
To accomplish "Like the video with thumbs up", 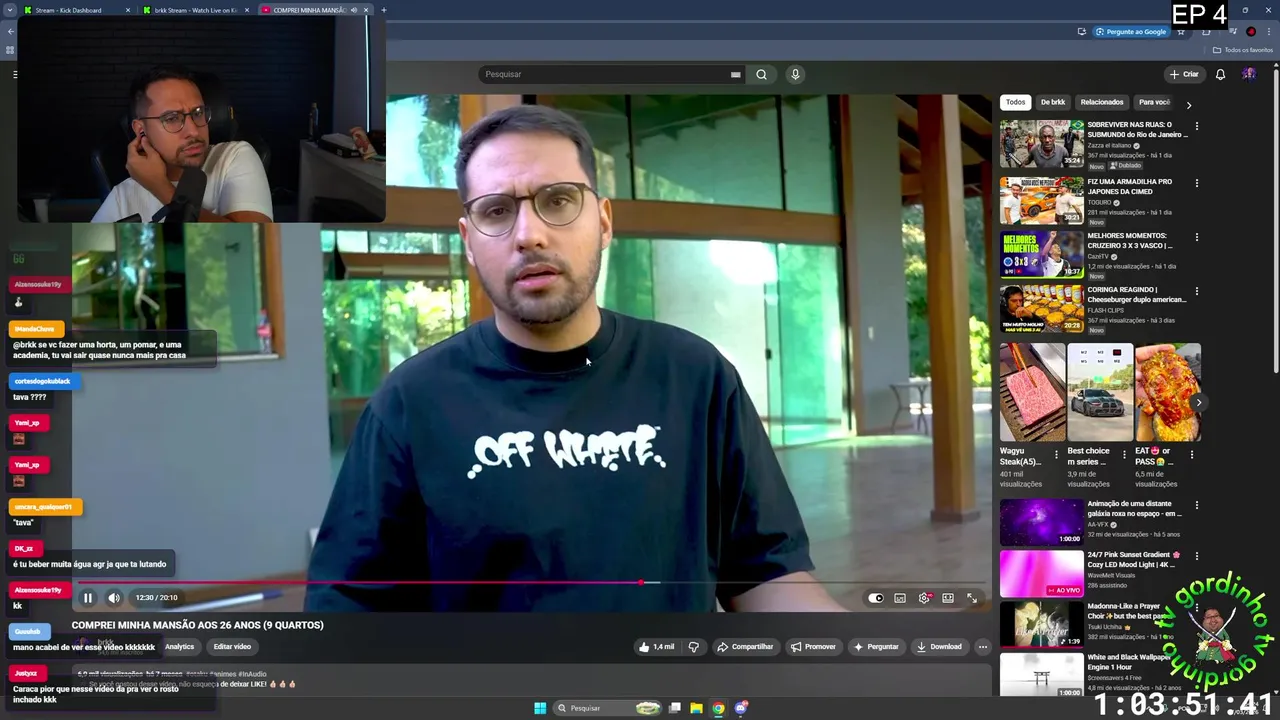I will (656, 647).
